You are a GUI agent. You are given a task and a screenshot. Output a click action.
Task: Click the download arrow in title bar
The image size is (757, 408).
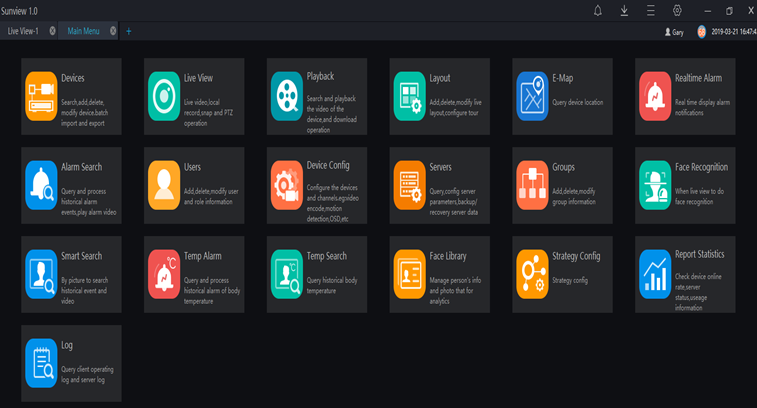coord(624,10)
